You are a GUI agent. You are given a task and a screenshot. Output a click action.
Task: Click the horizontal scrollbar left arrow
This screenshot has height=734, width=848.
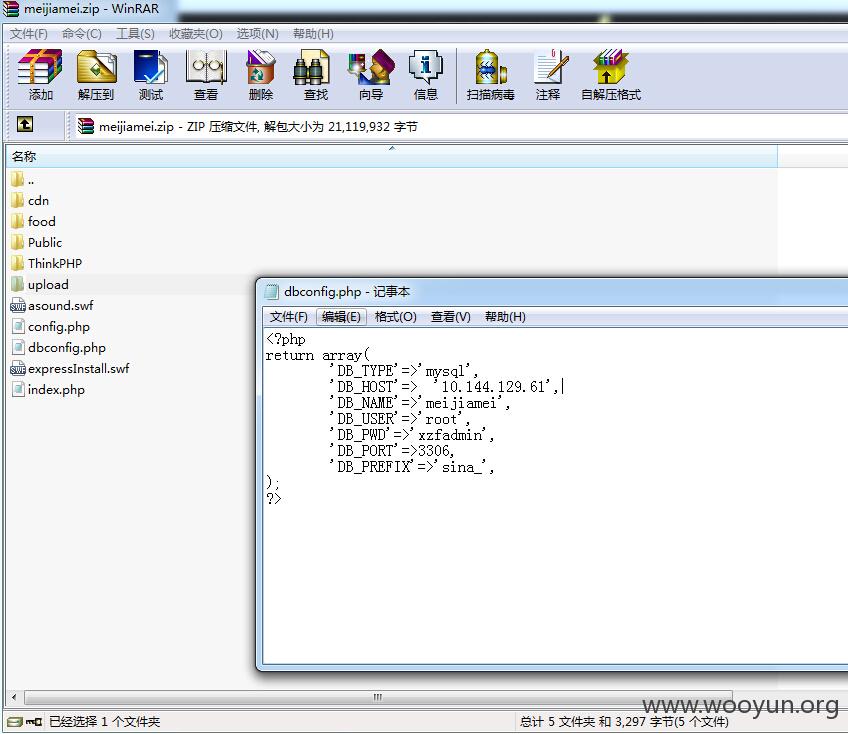[14, 697]
